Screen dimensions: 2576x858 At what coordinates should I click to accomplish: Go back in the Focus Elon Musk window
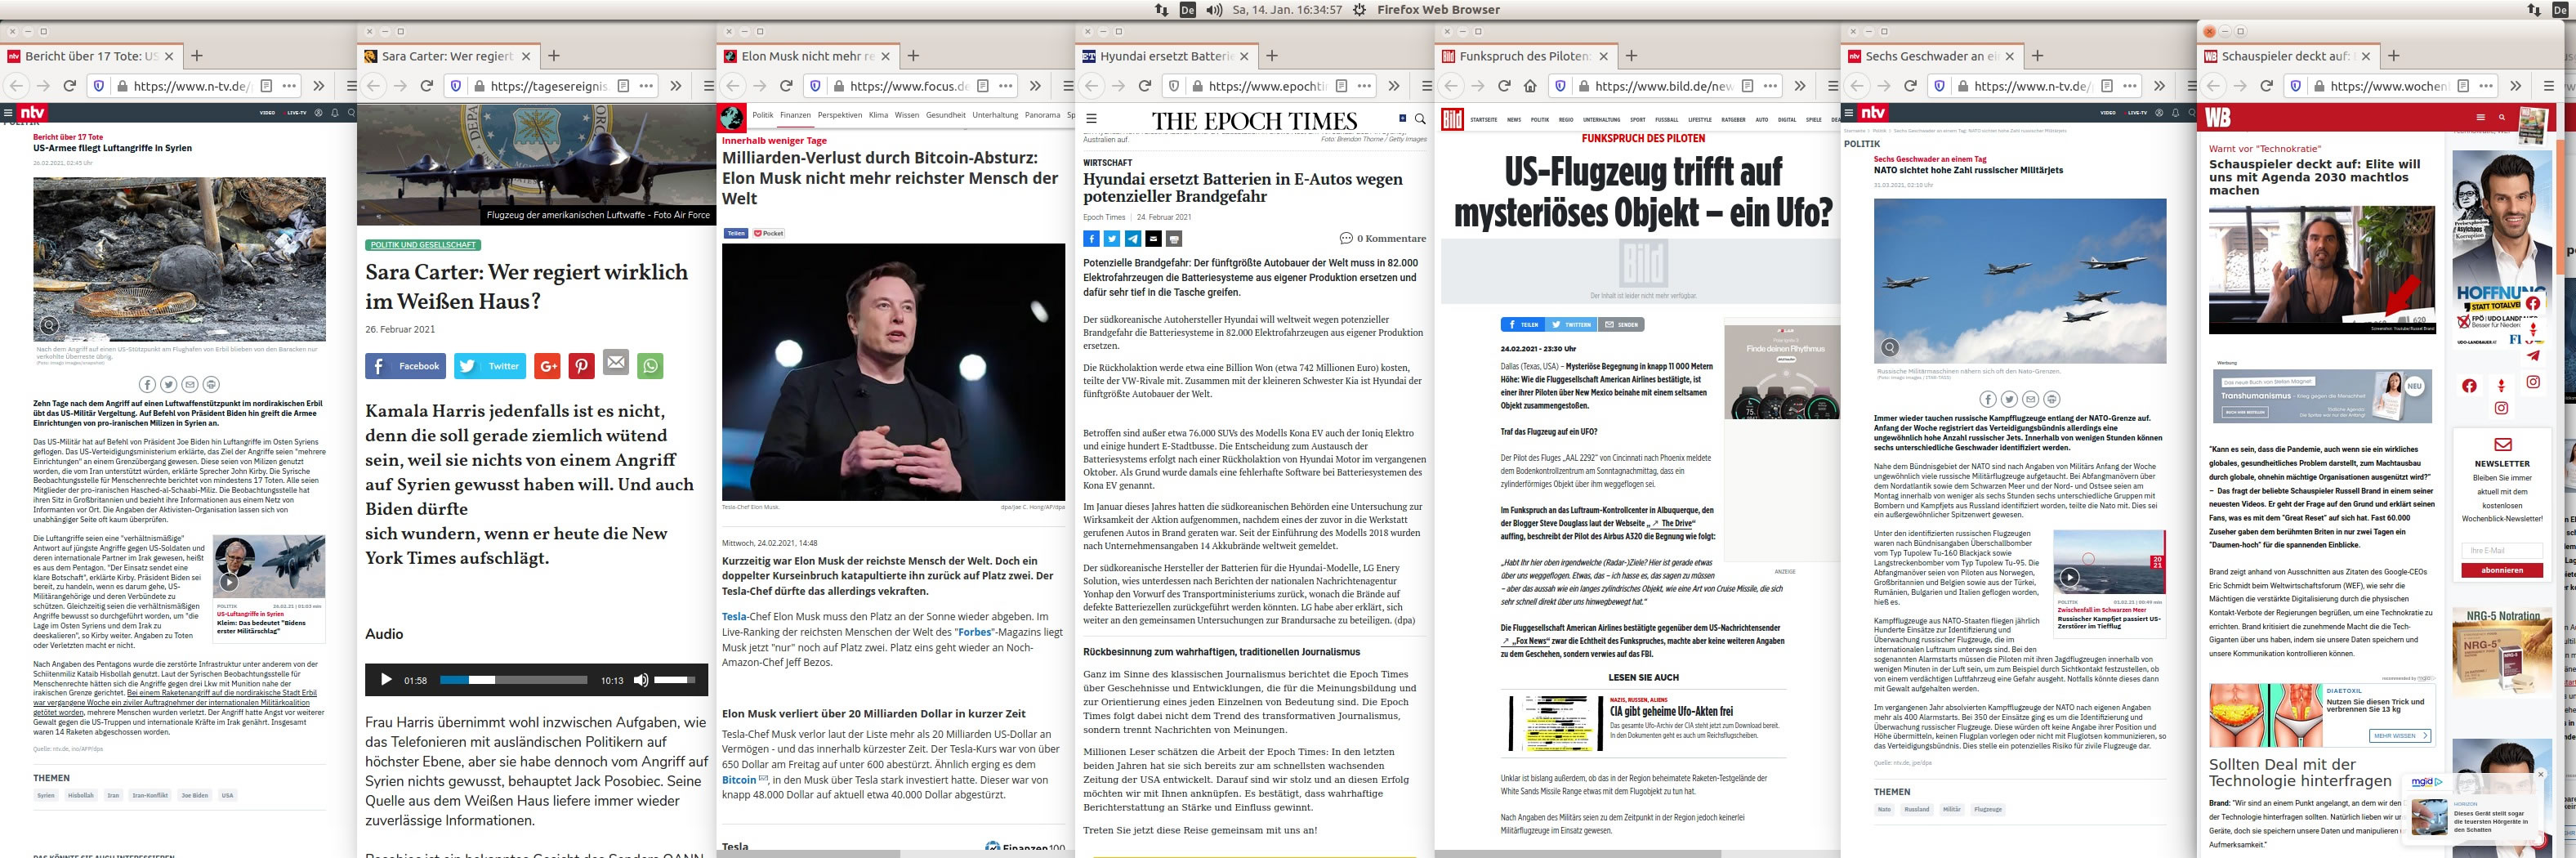click(733, 86)
